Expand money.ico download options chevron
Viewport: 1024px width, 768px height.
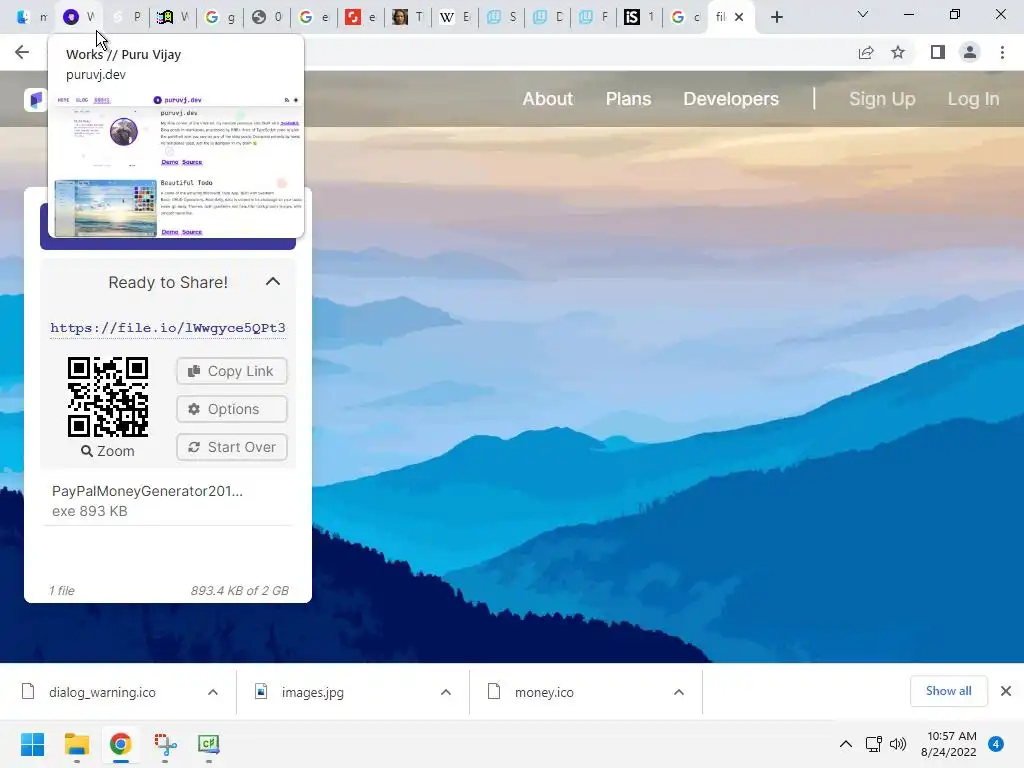(x=679, y=692)
